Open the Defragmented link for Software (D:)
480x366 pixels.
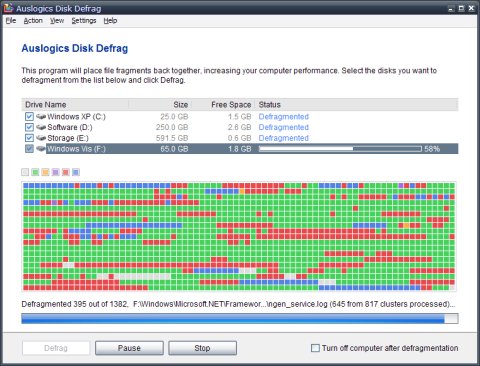[284, 127]
